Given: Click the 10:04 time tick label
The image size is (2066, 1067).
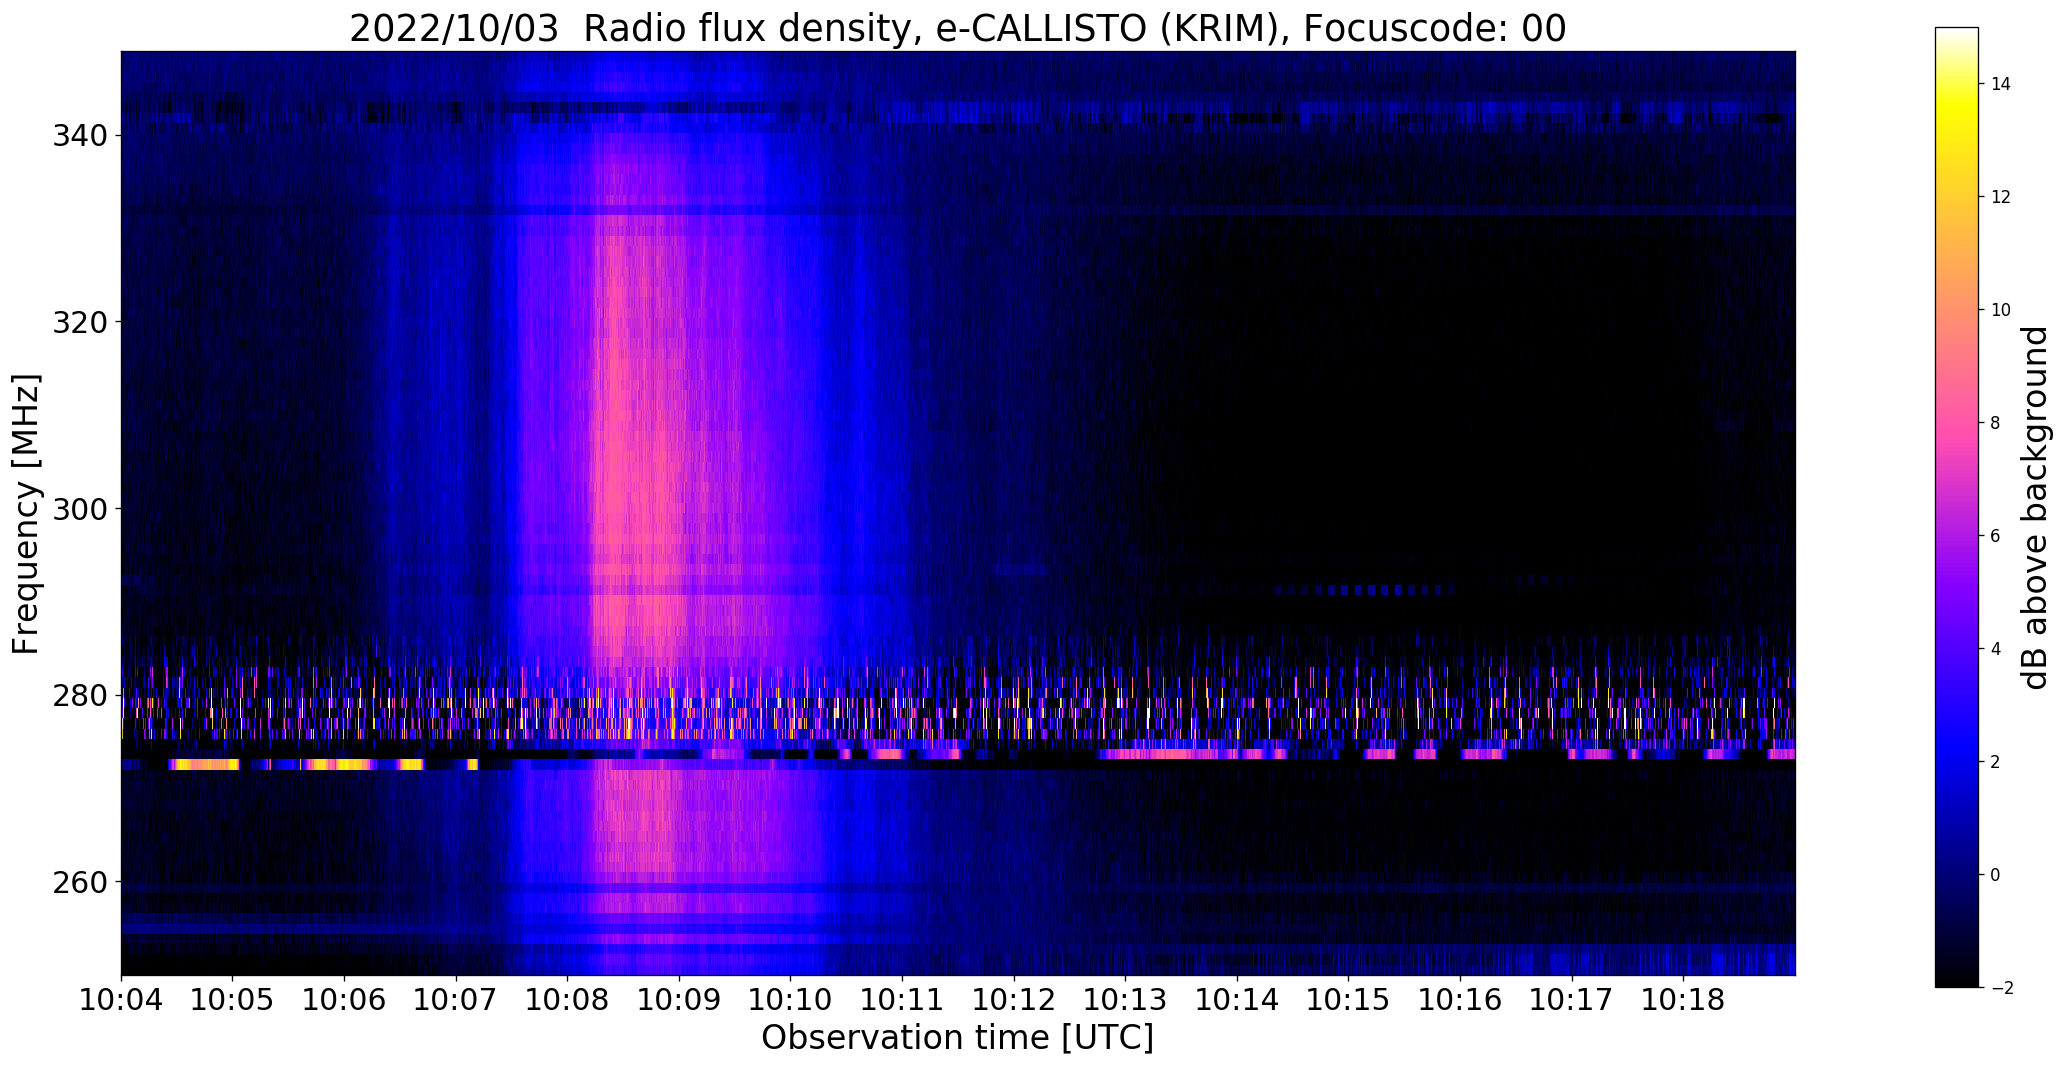Looking at the screenshot, I should coord(121,1001).
